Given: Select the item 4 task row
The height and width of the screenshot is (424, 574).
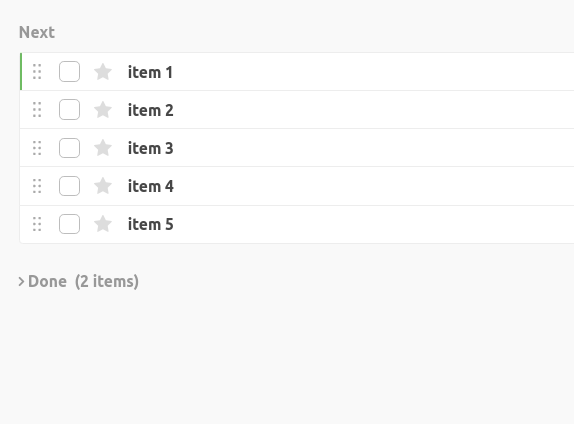Looking at the screenshot, I should pos(297,186).
